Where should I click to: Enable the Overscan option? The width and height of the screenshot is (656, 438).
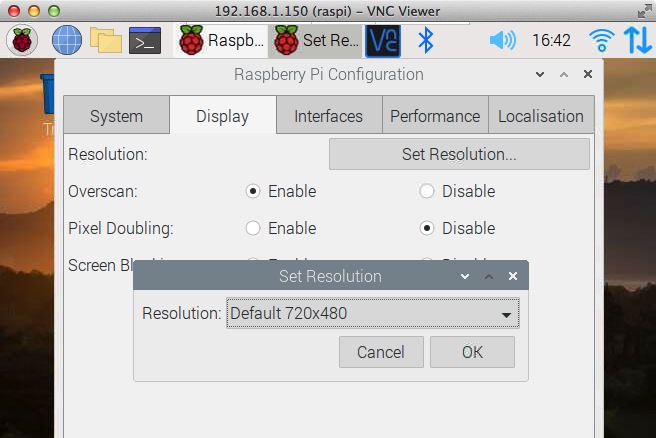(x=253, y=191)
